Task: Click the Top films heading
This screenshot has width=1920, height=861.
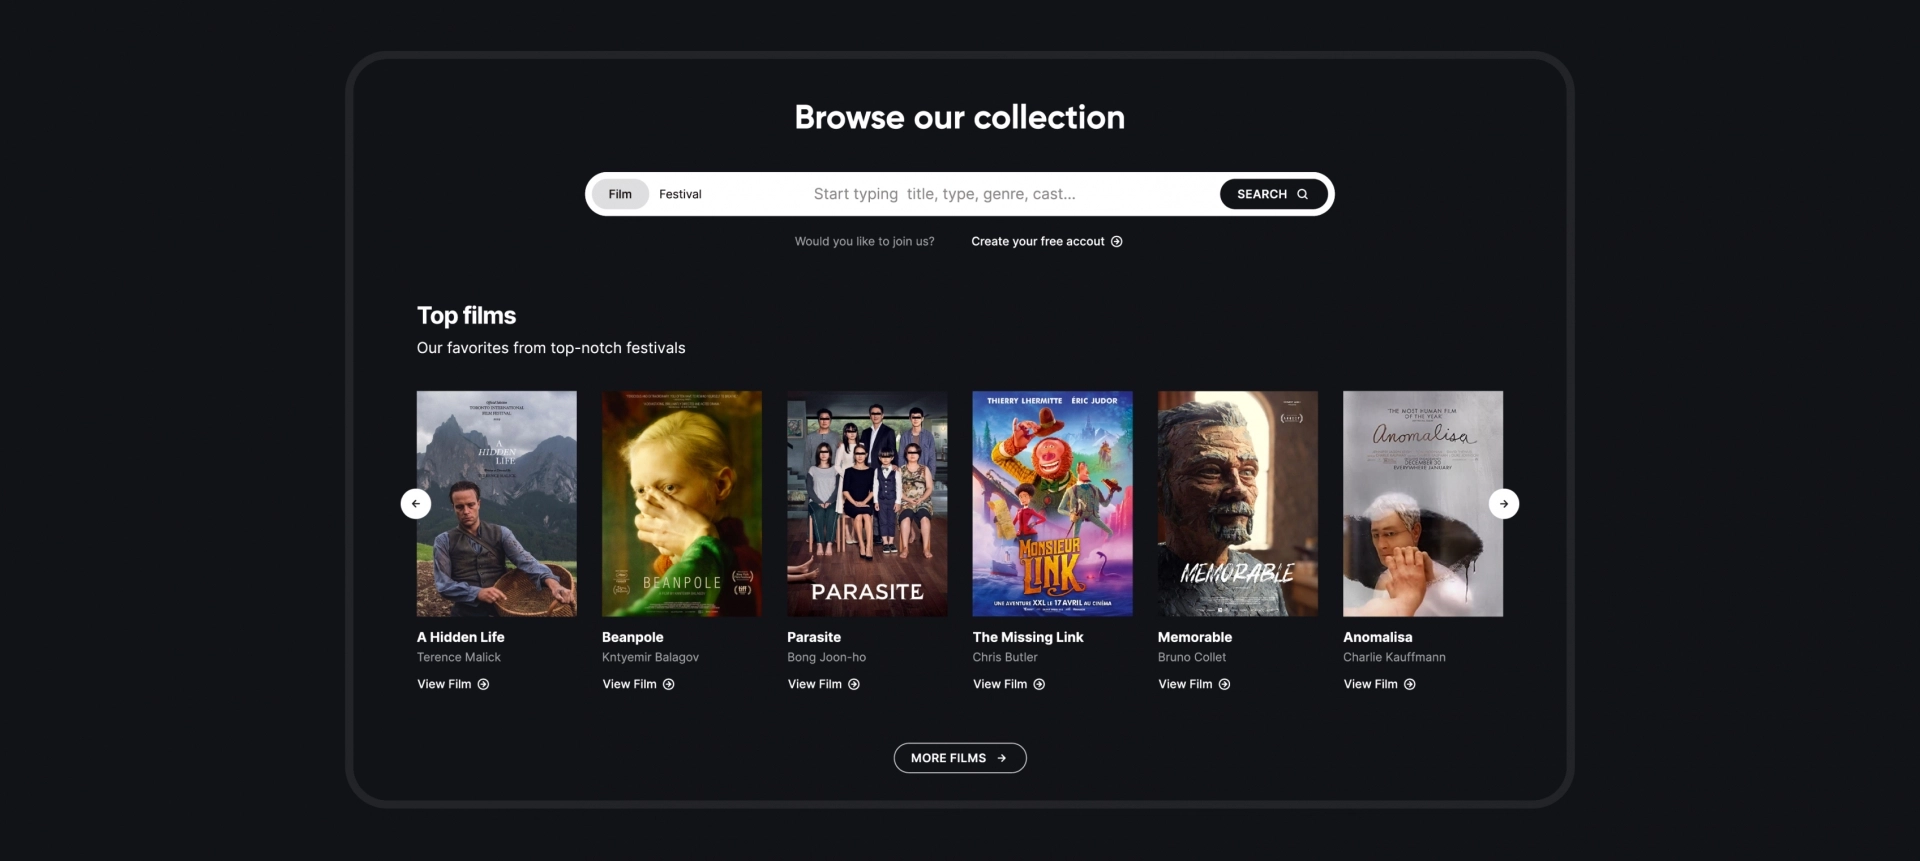Action: pos(466,316)
